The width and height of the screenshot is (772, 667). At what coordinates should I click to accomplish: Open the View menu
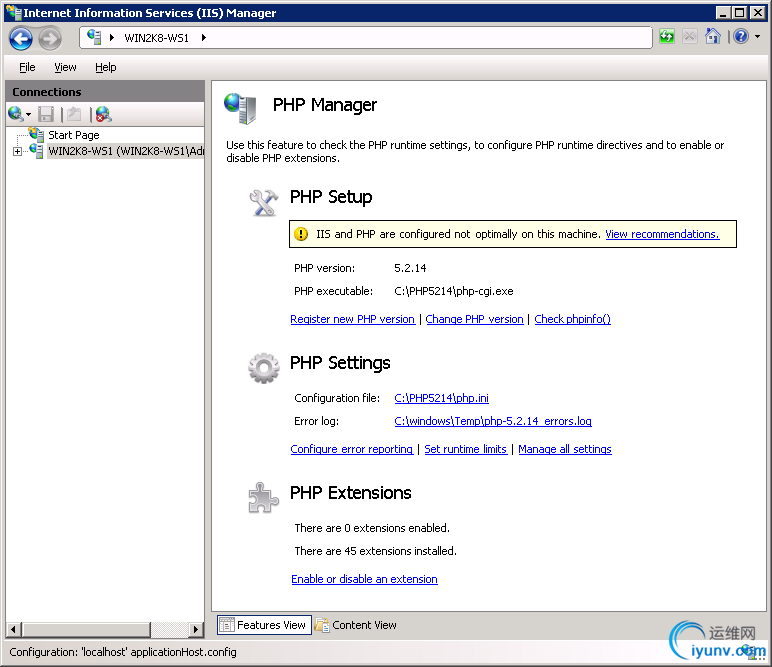coord(65,67)
